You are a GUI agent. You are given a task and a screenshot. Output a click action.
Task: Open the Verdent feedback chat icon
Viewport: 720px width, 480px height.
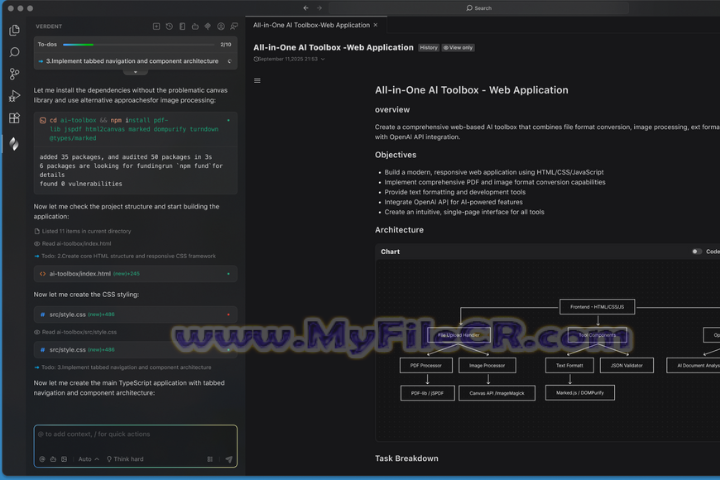coord(234,27)
